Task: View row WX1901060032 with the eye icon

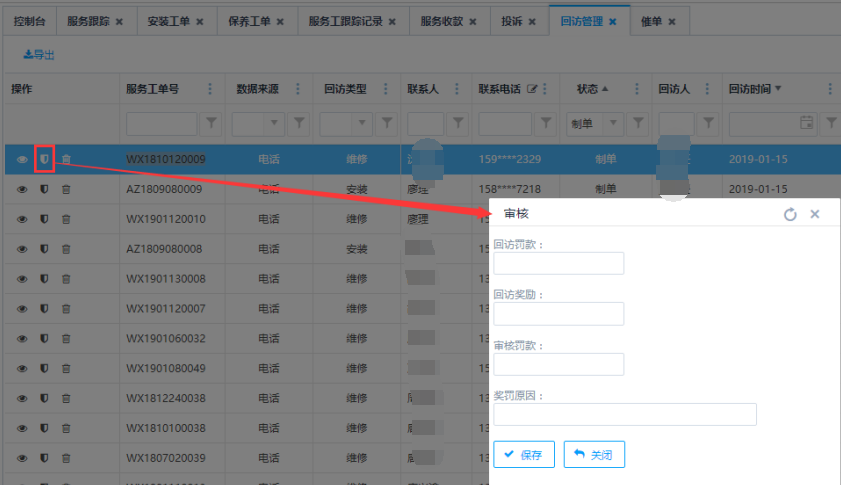Action: click(22, 339)
